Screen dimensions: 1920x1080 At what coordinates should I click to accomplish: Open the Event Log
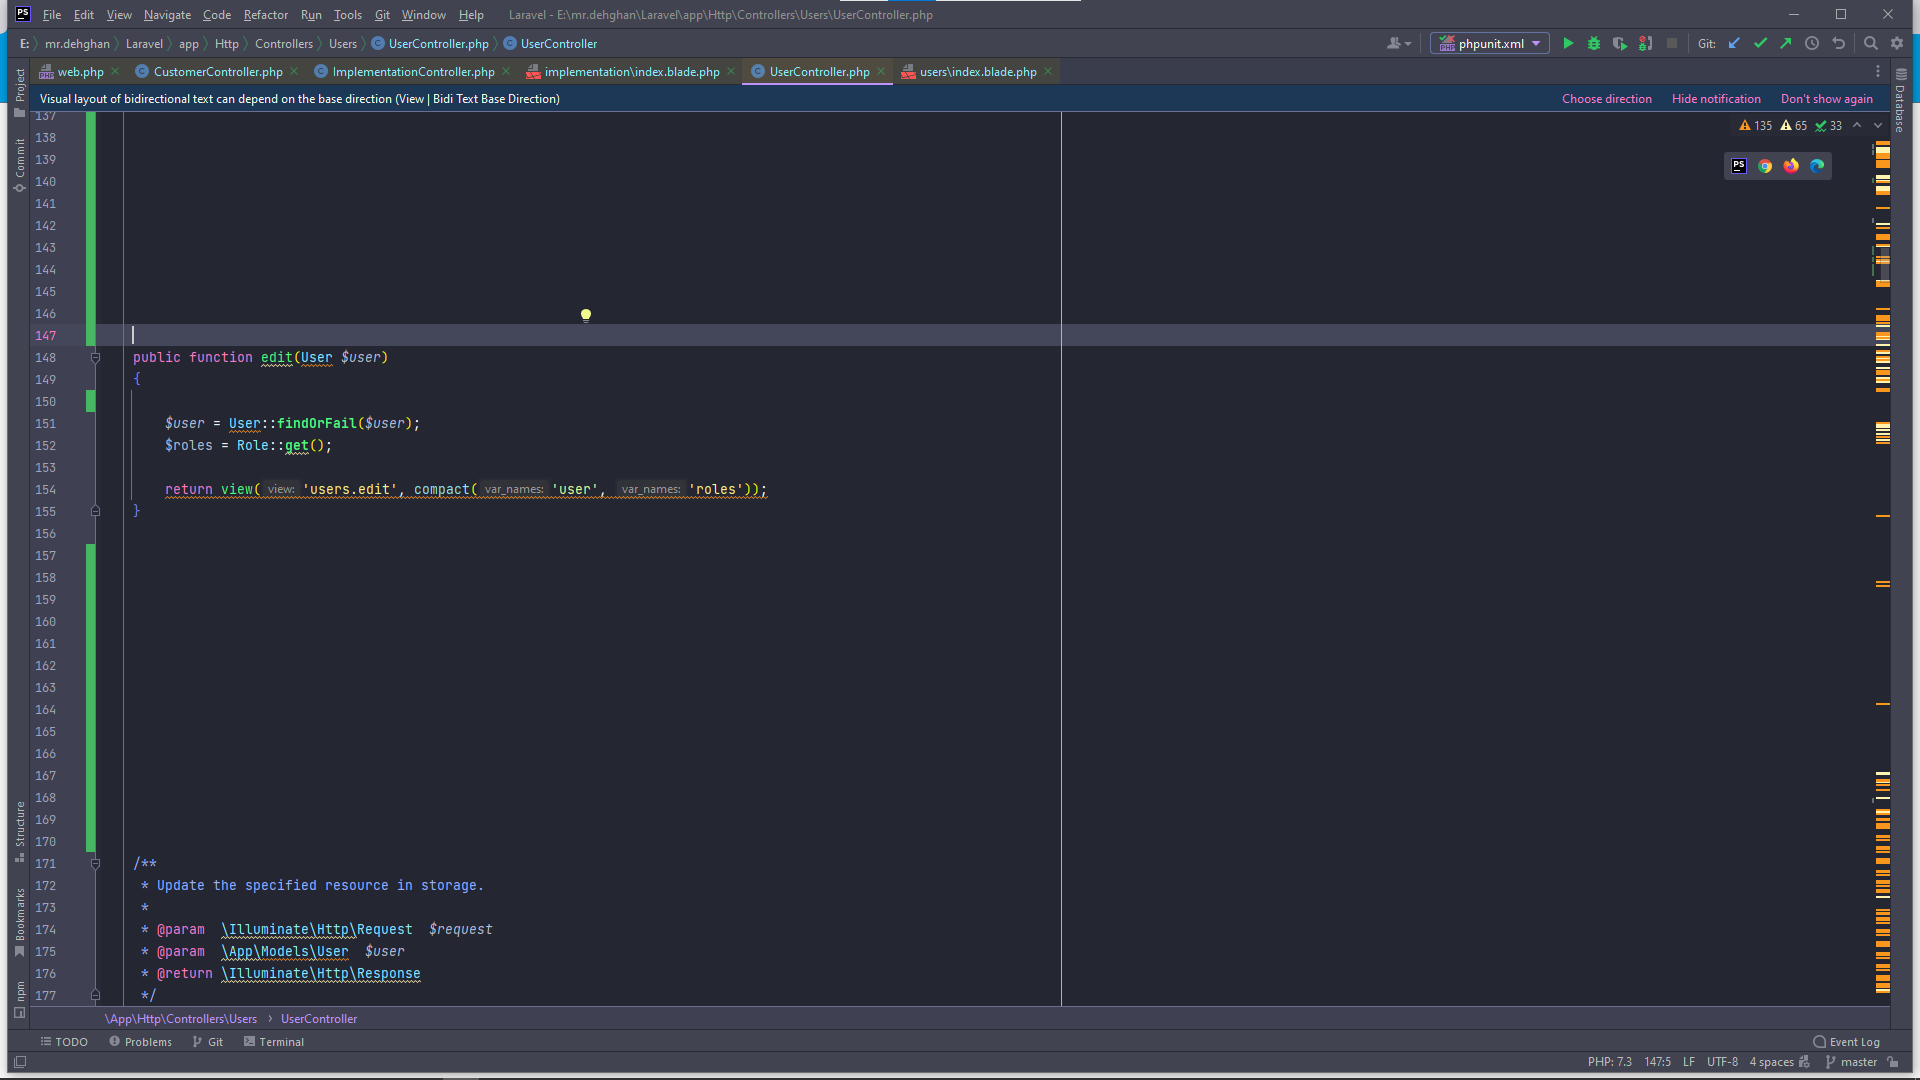pyautogui.click(x=1846, y=1042)
